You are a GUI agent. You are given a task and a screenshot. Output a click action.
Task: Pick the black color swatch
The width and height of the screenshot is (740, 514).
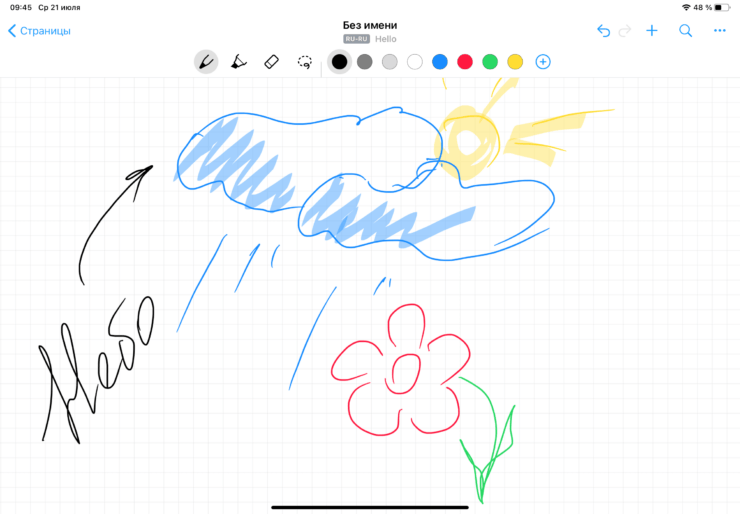coord(339,62)
